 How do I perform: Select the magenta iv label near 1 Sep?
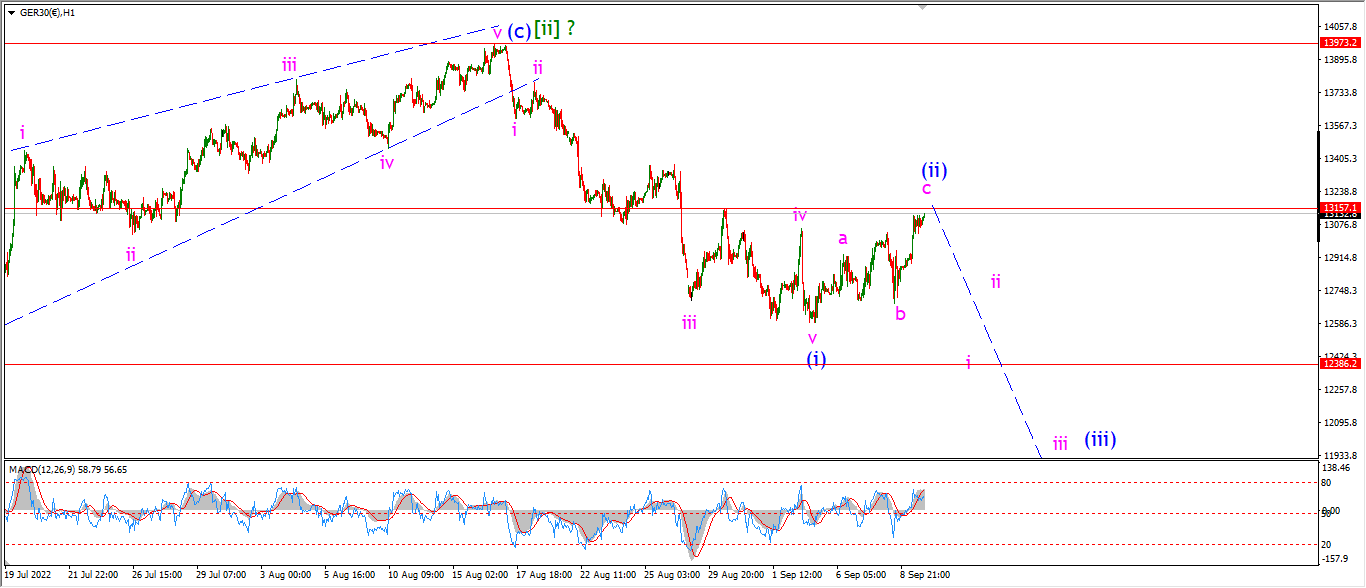[800, 214]
